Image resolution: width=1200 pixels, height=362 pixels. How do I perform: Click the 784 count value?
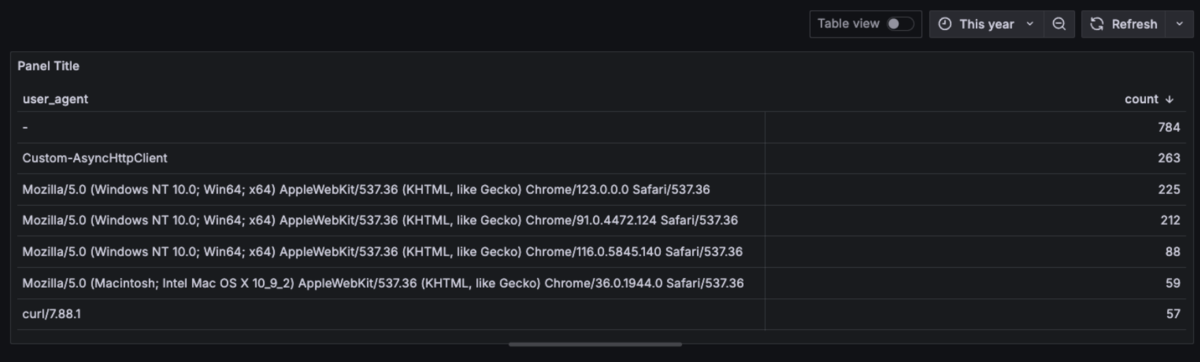tap(1169, 127)
